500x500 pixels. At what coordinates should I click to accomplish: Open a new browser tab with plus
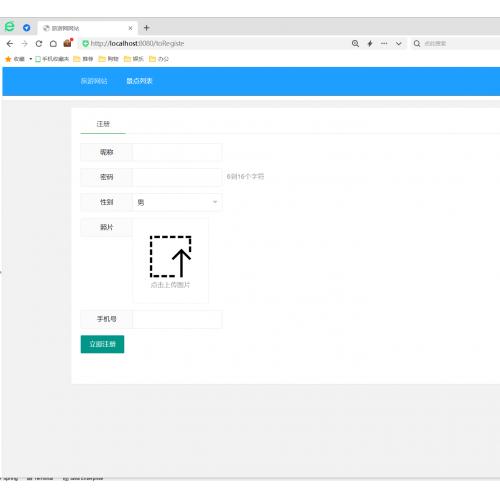tap(146, 28)
